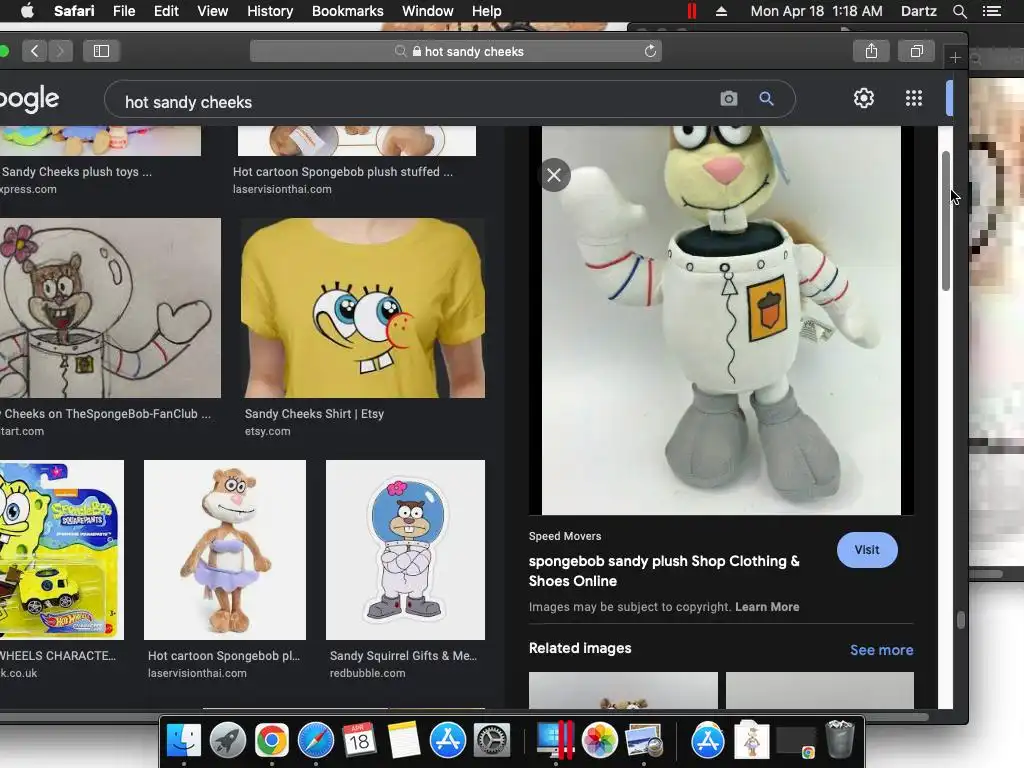This screenshot has height=768, width=1024.
Task: Open spongebob sandy plush Shop Clothing title
Action: point(664,571)
